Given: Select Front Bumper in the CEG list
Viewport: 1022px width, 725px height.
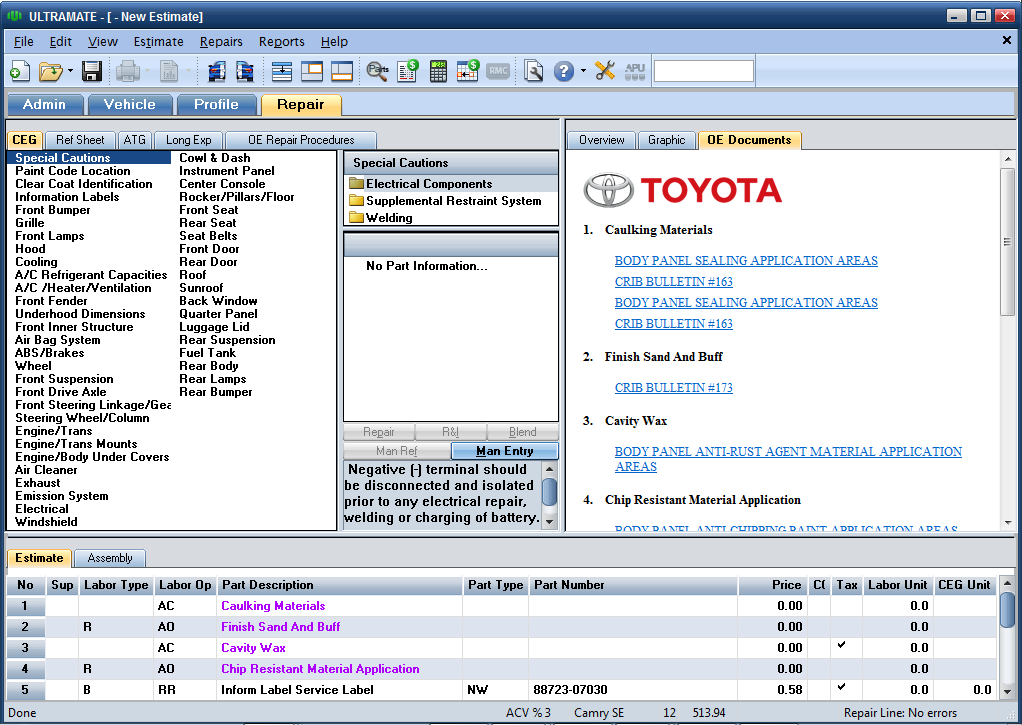Looking at the screenshot, I should [53, 210].
